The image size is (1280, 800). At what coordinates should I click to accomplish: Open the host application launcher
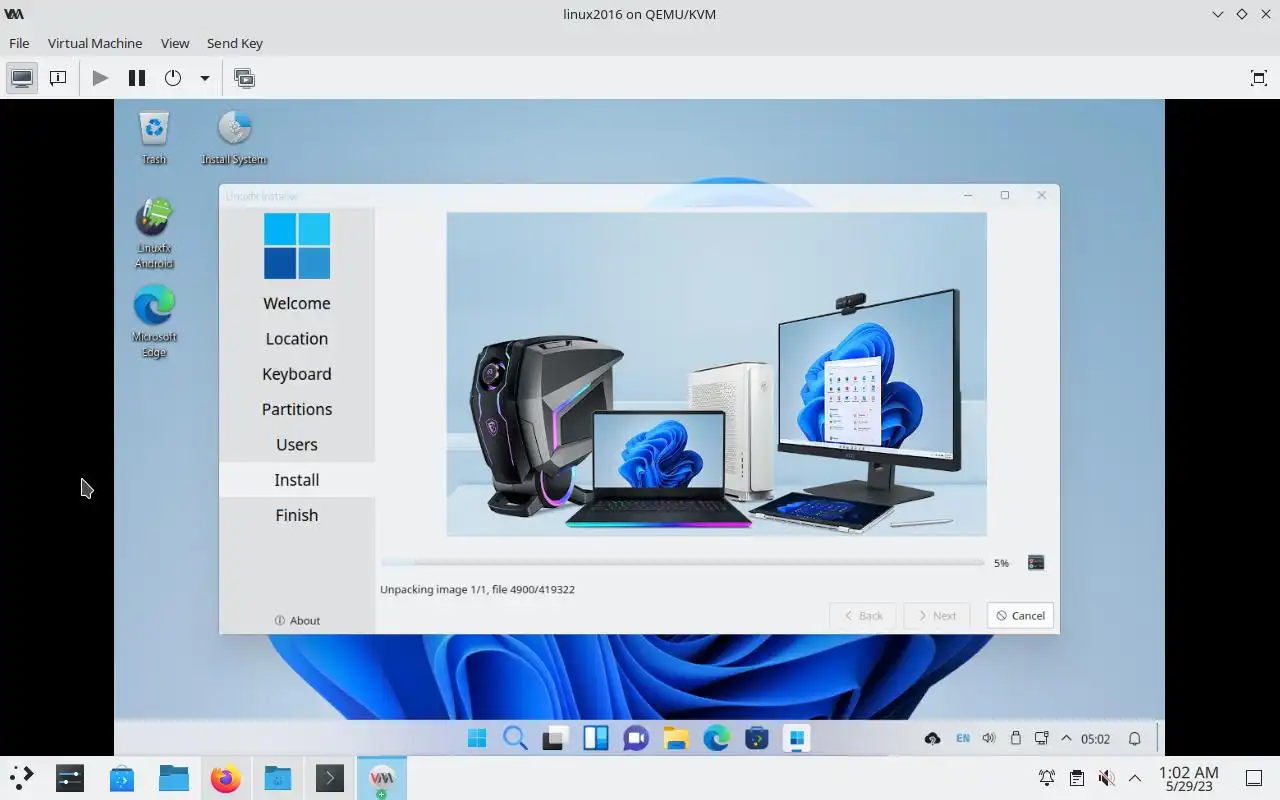pos(22,778)
